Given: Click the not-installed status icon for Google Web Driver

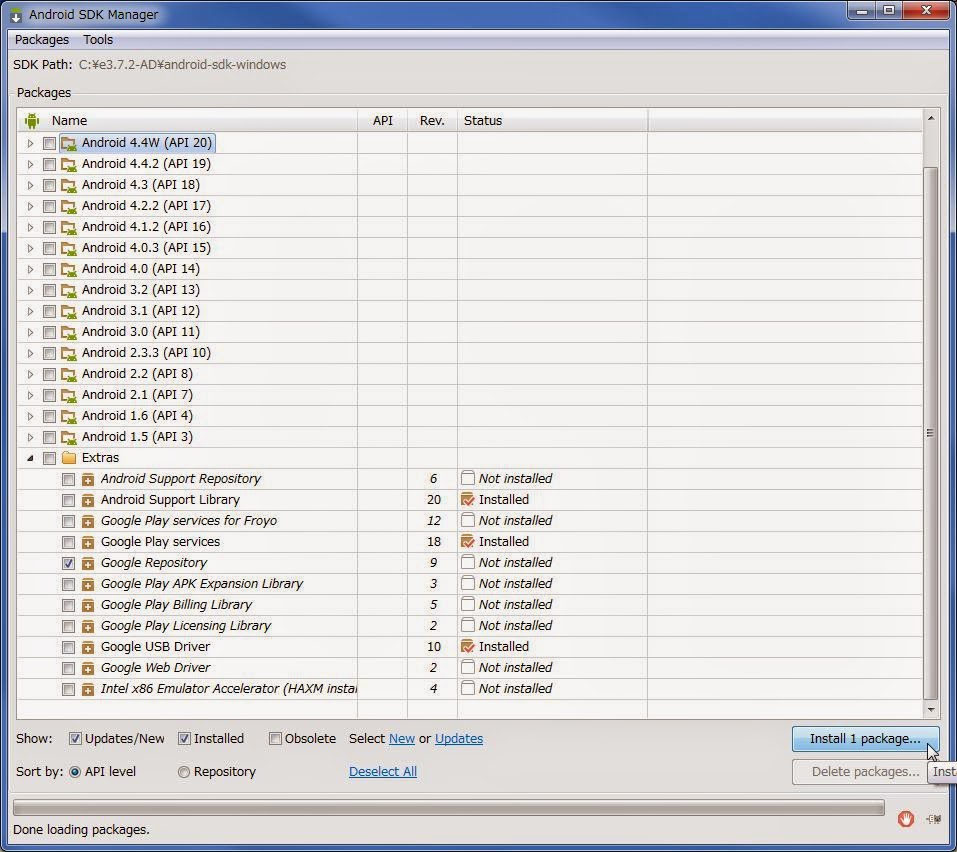Looking at the screenshot, I should tap(468, 667).
